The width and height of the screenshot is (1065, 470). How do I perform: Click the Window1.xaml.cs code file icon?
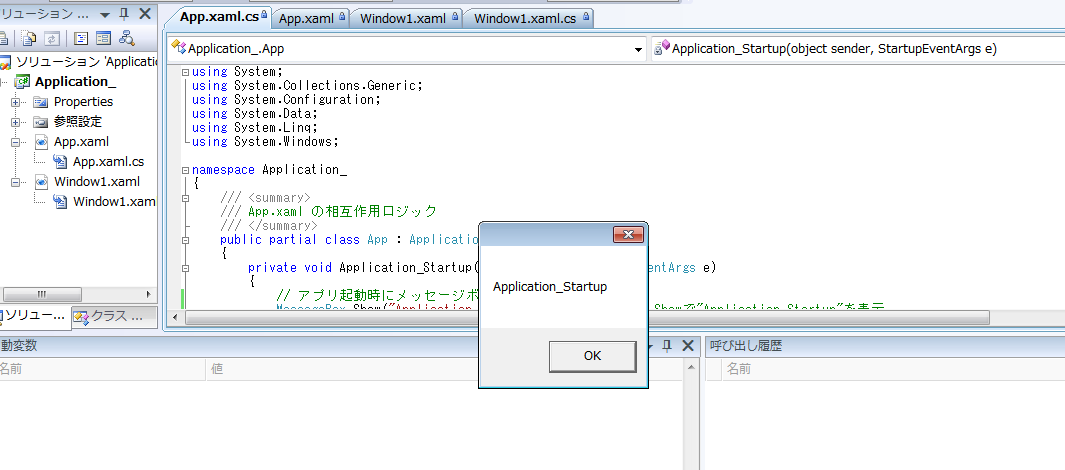click(x=60, y=202)
